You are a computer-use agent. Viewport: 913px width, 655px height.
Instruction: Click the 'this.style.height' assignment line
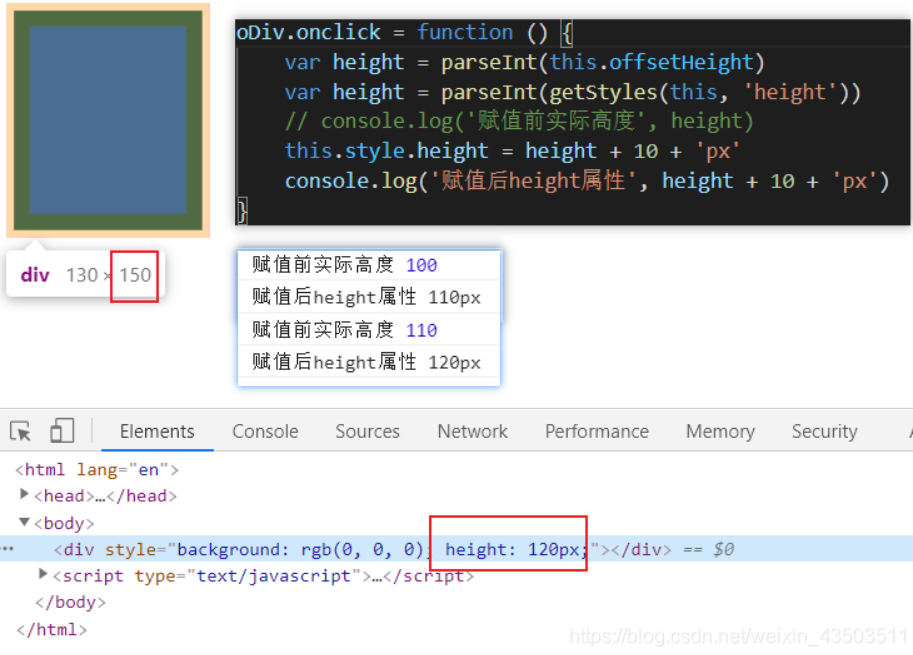pos(512,151)
